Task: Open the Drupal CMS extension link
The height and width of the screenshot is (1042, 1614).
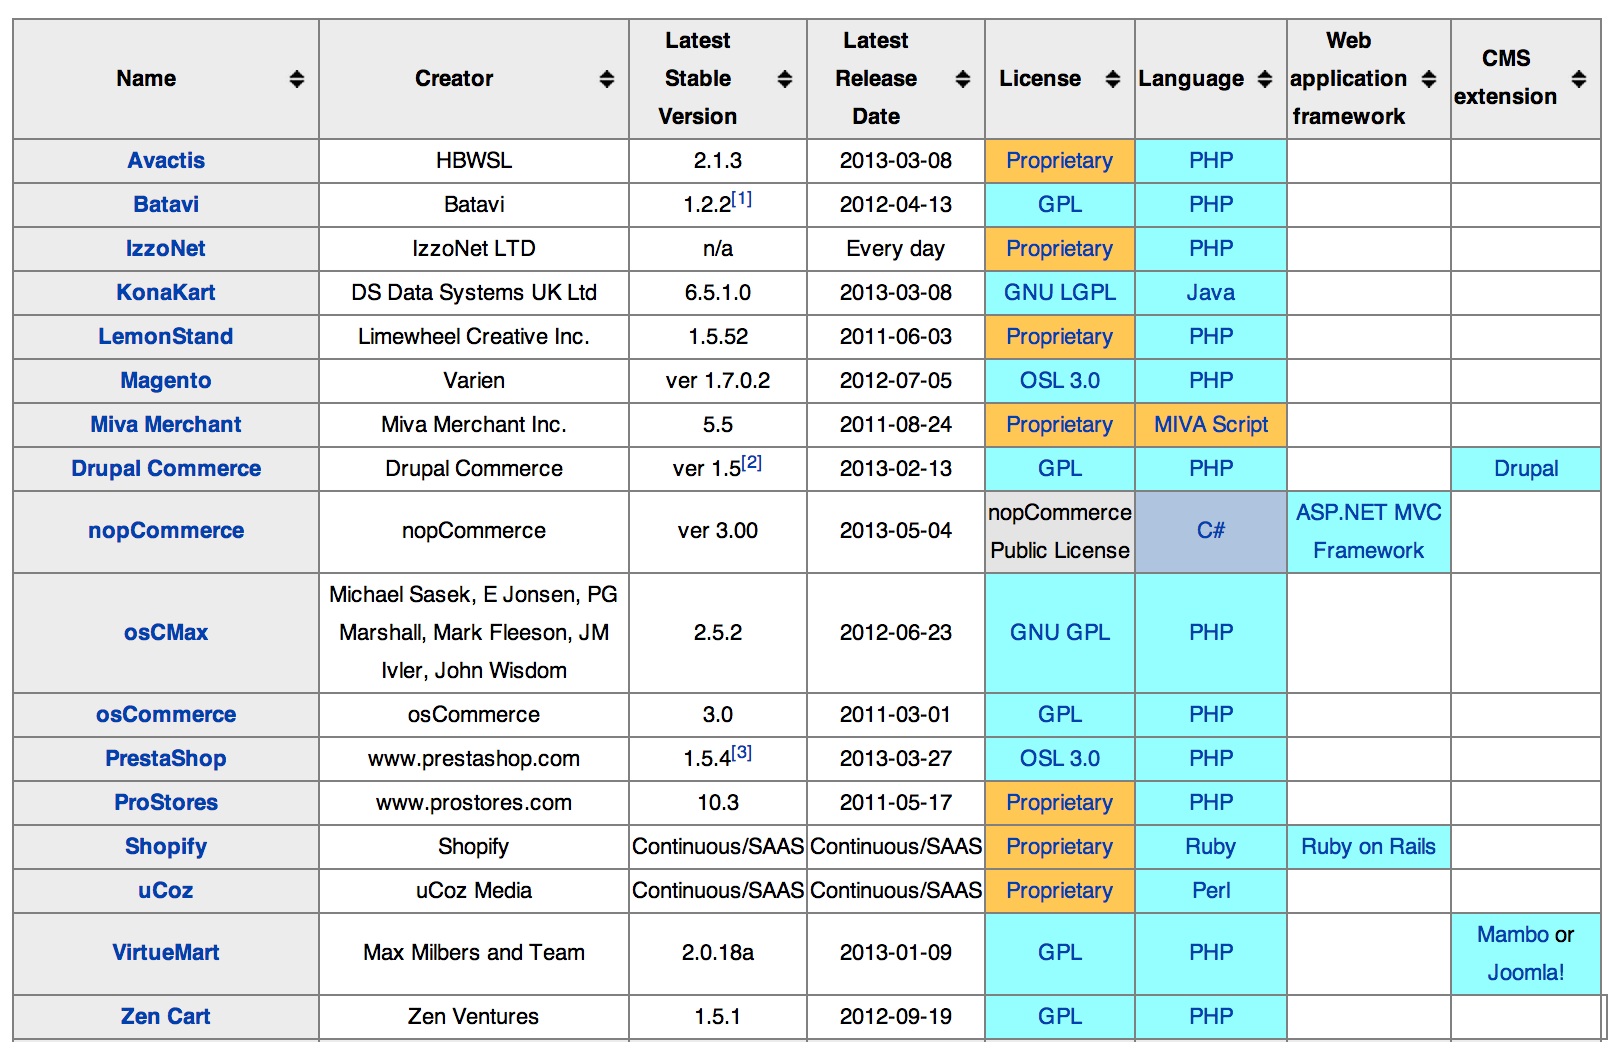Action: 1527,468
